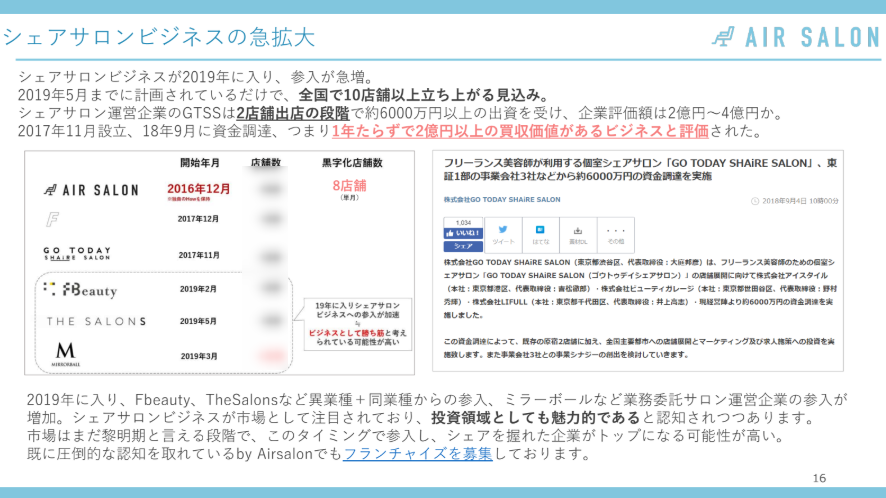This screenshot has height=498, width=886.
Task: Click the AIR SALON logo in the slide header
Action: pyautogui.click(x=796, y=37)
